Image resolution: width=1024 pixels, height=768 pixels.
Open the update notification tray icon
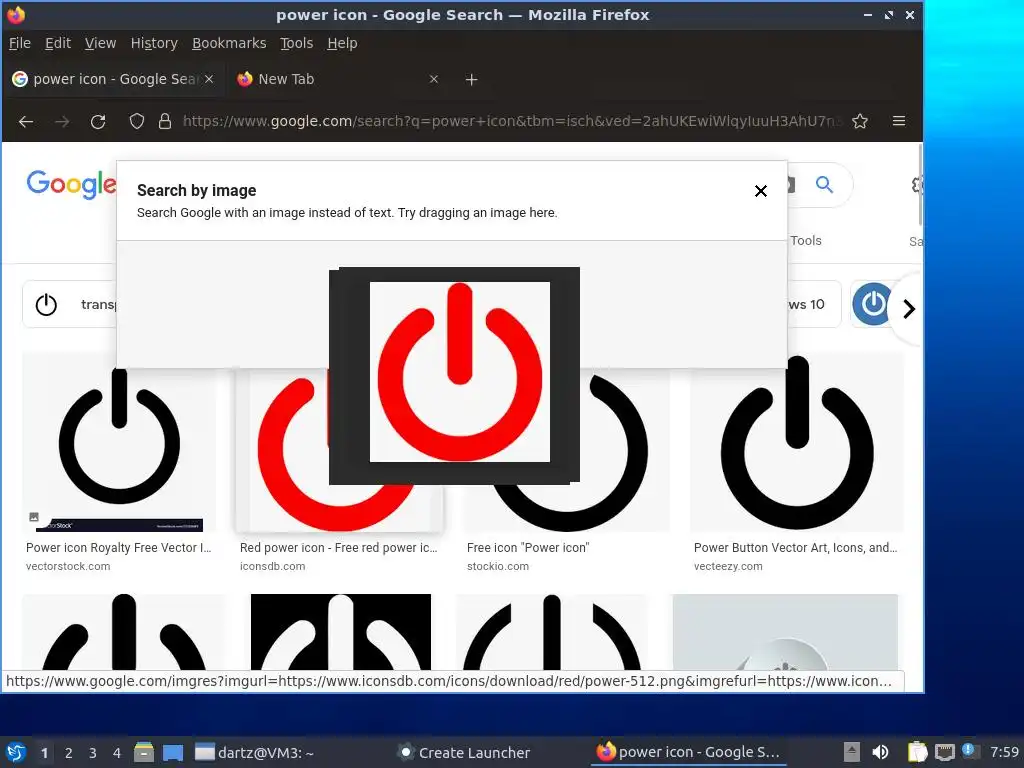pyautogui.click(x=969, y=751)
